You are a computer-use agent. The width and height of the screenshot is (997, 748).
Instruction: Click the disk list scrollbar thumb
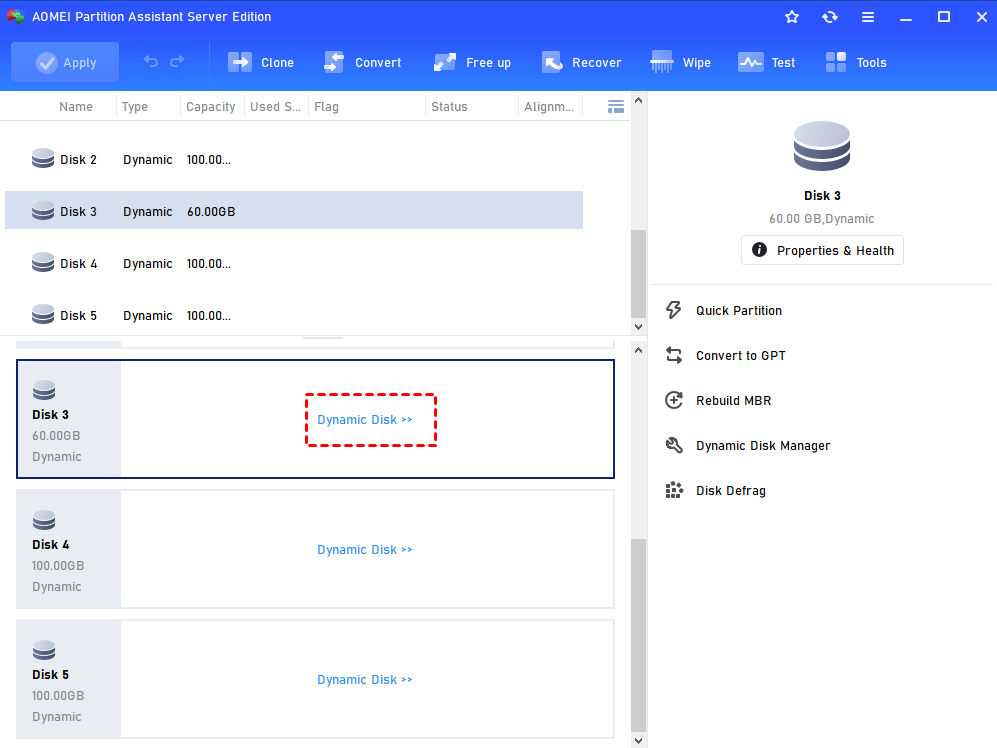[x=638, y=274]
